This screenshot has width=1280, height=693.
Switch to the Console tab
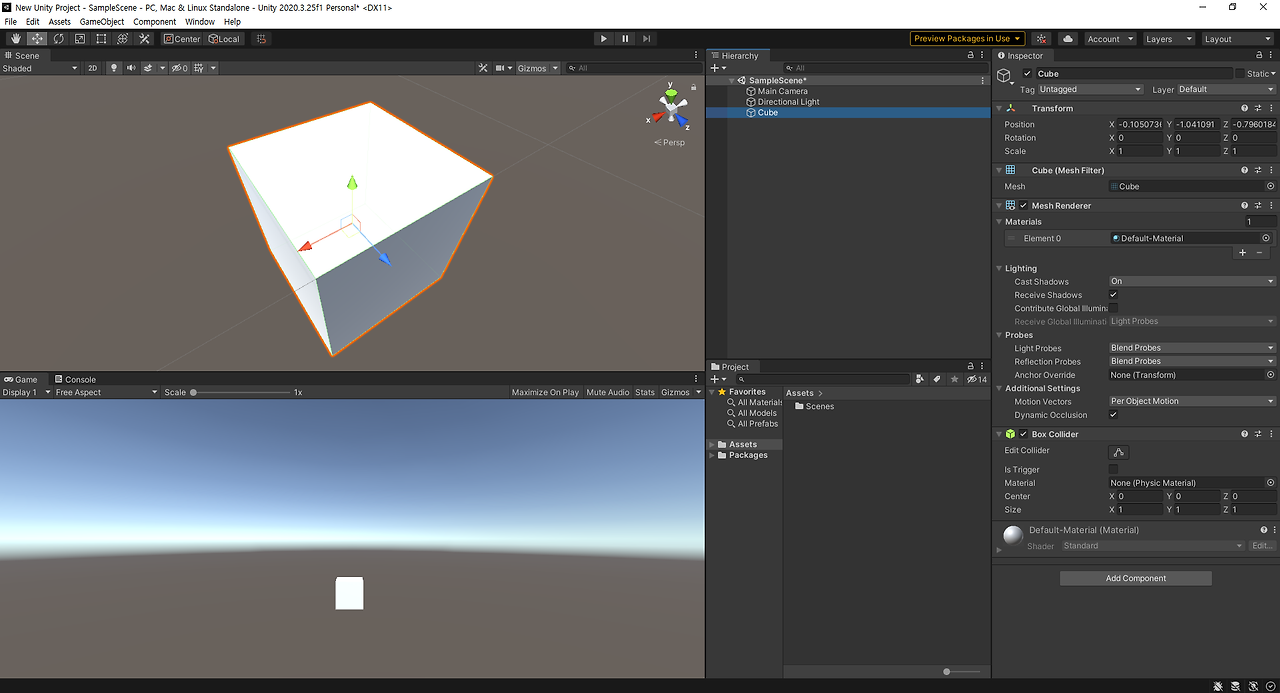[75, 379]
